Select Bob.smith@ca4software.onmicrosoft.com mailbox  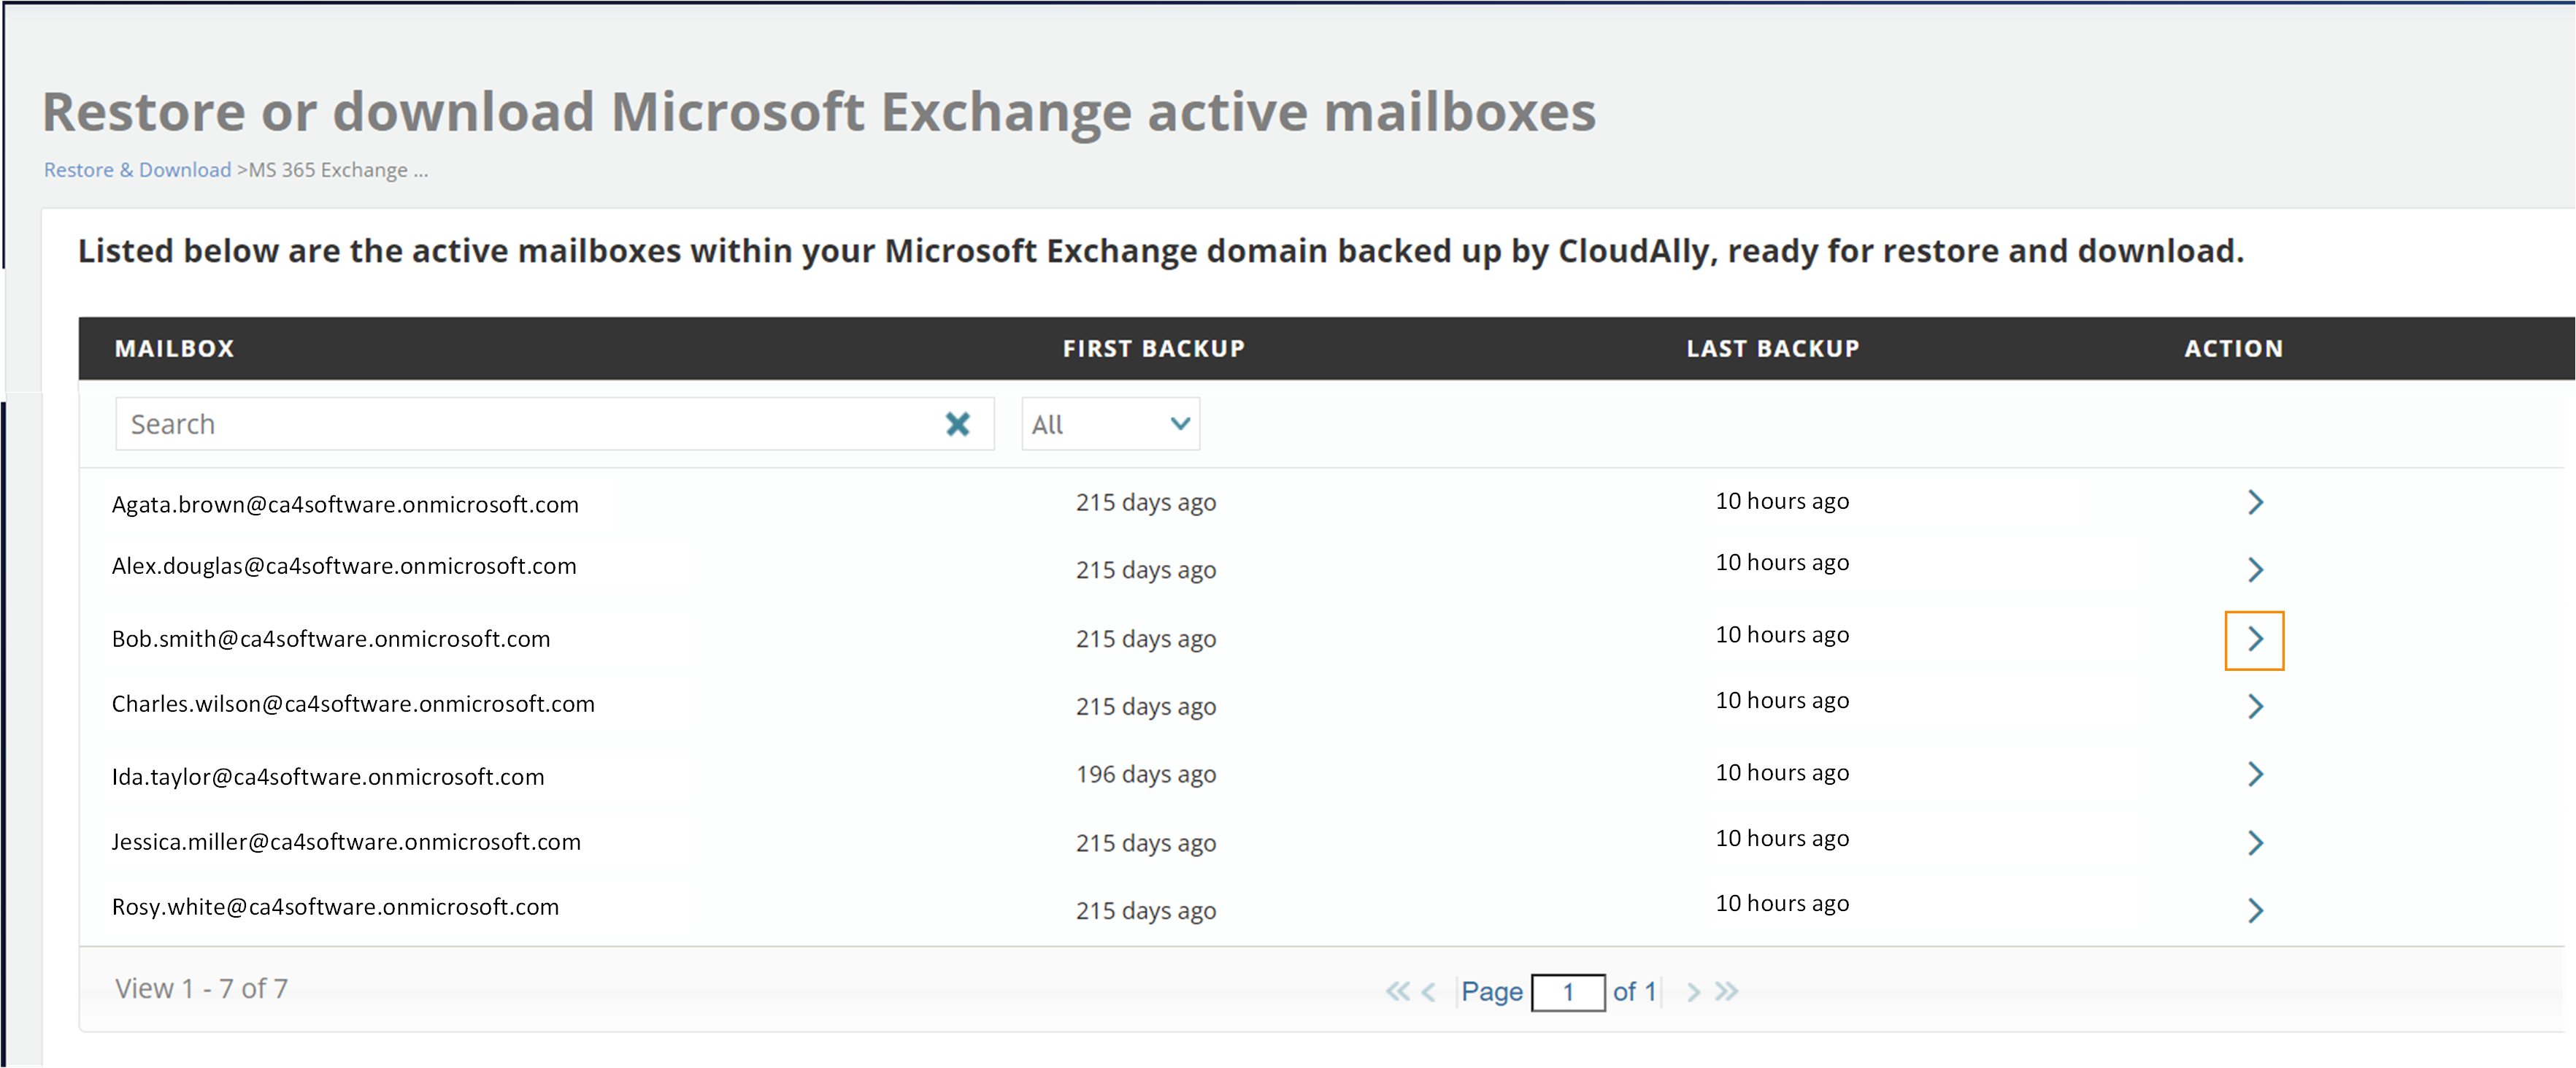pyautogui.click(x=331, y=640)
